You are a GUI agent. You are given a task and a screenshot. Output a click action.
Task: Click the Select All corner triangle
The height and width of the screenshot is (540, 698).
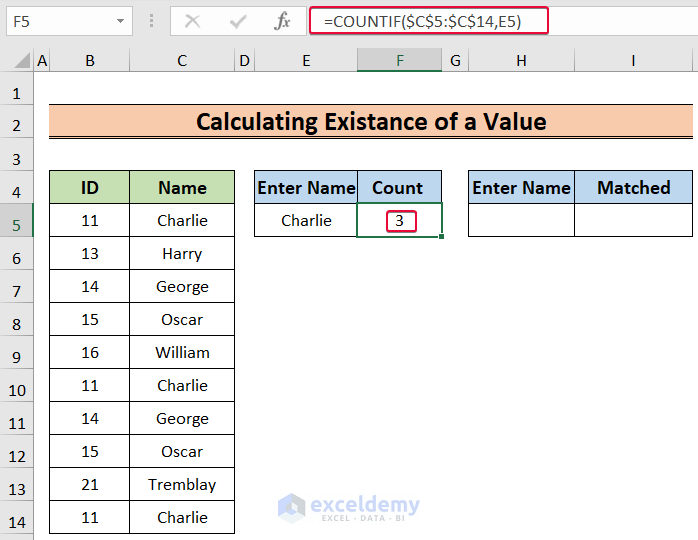click(22, 61)
